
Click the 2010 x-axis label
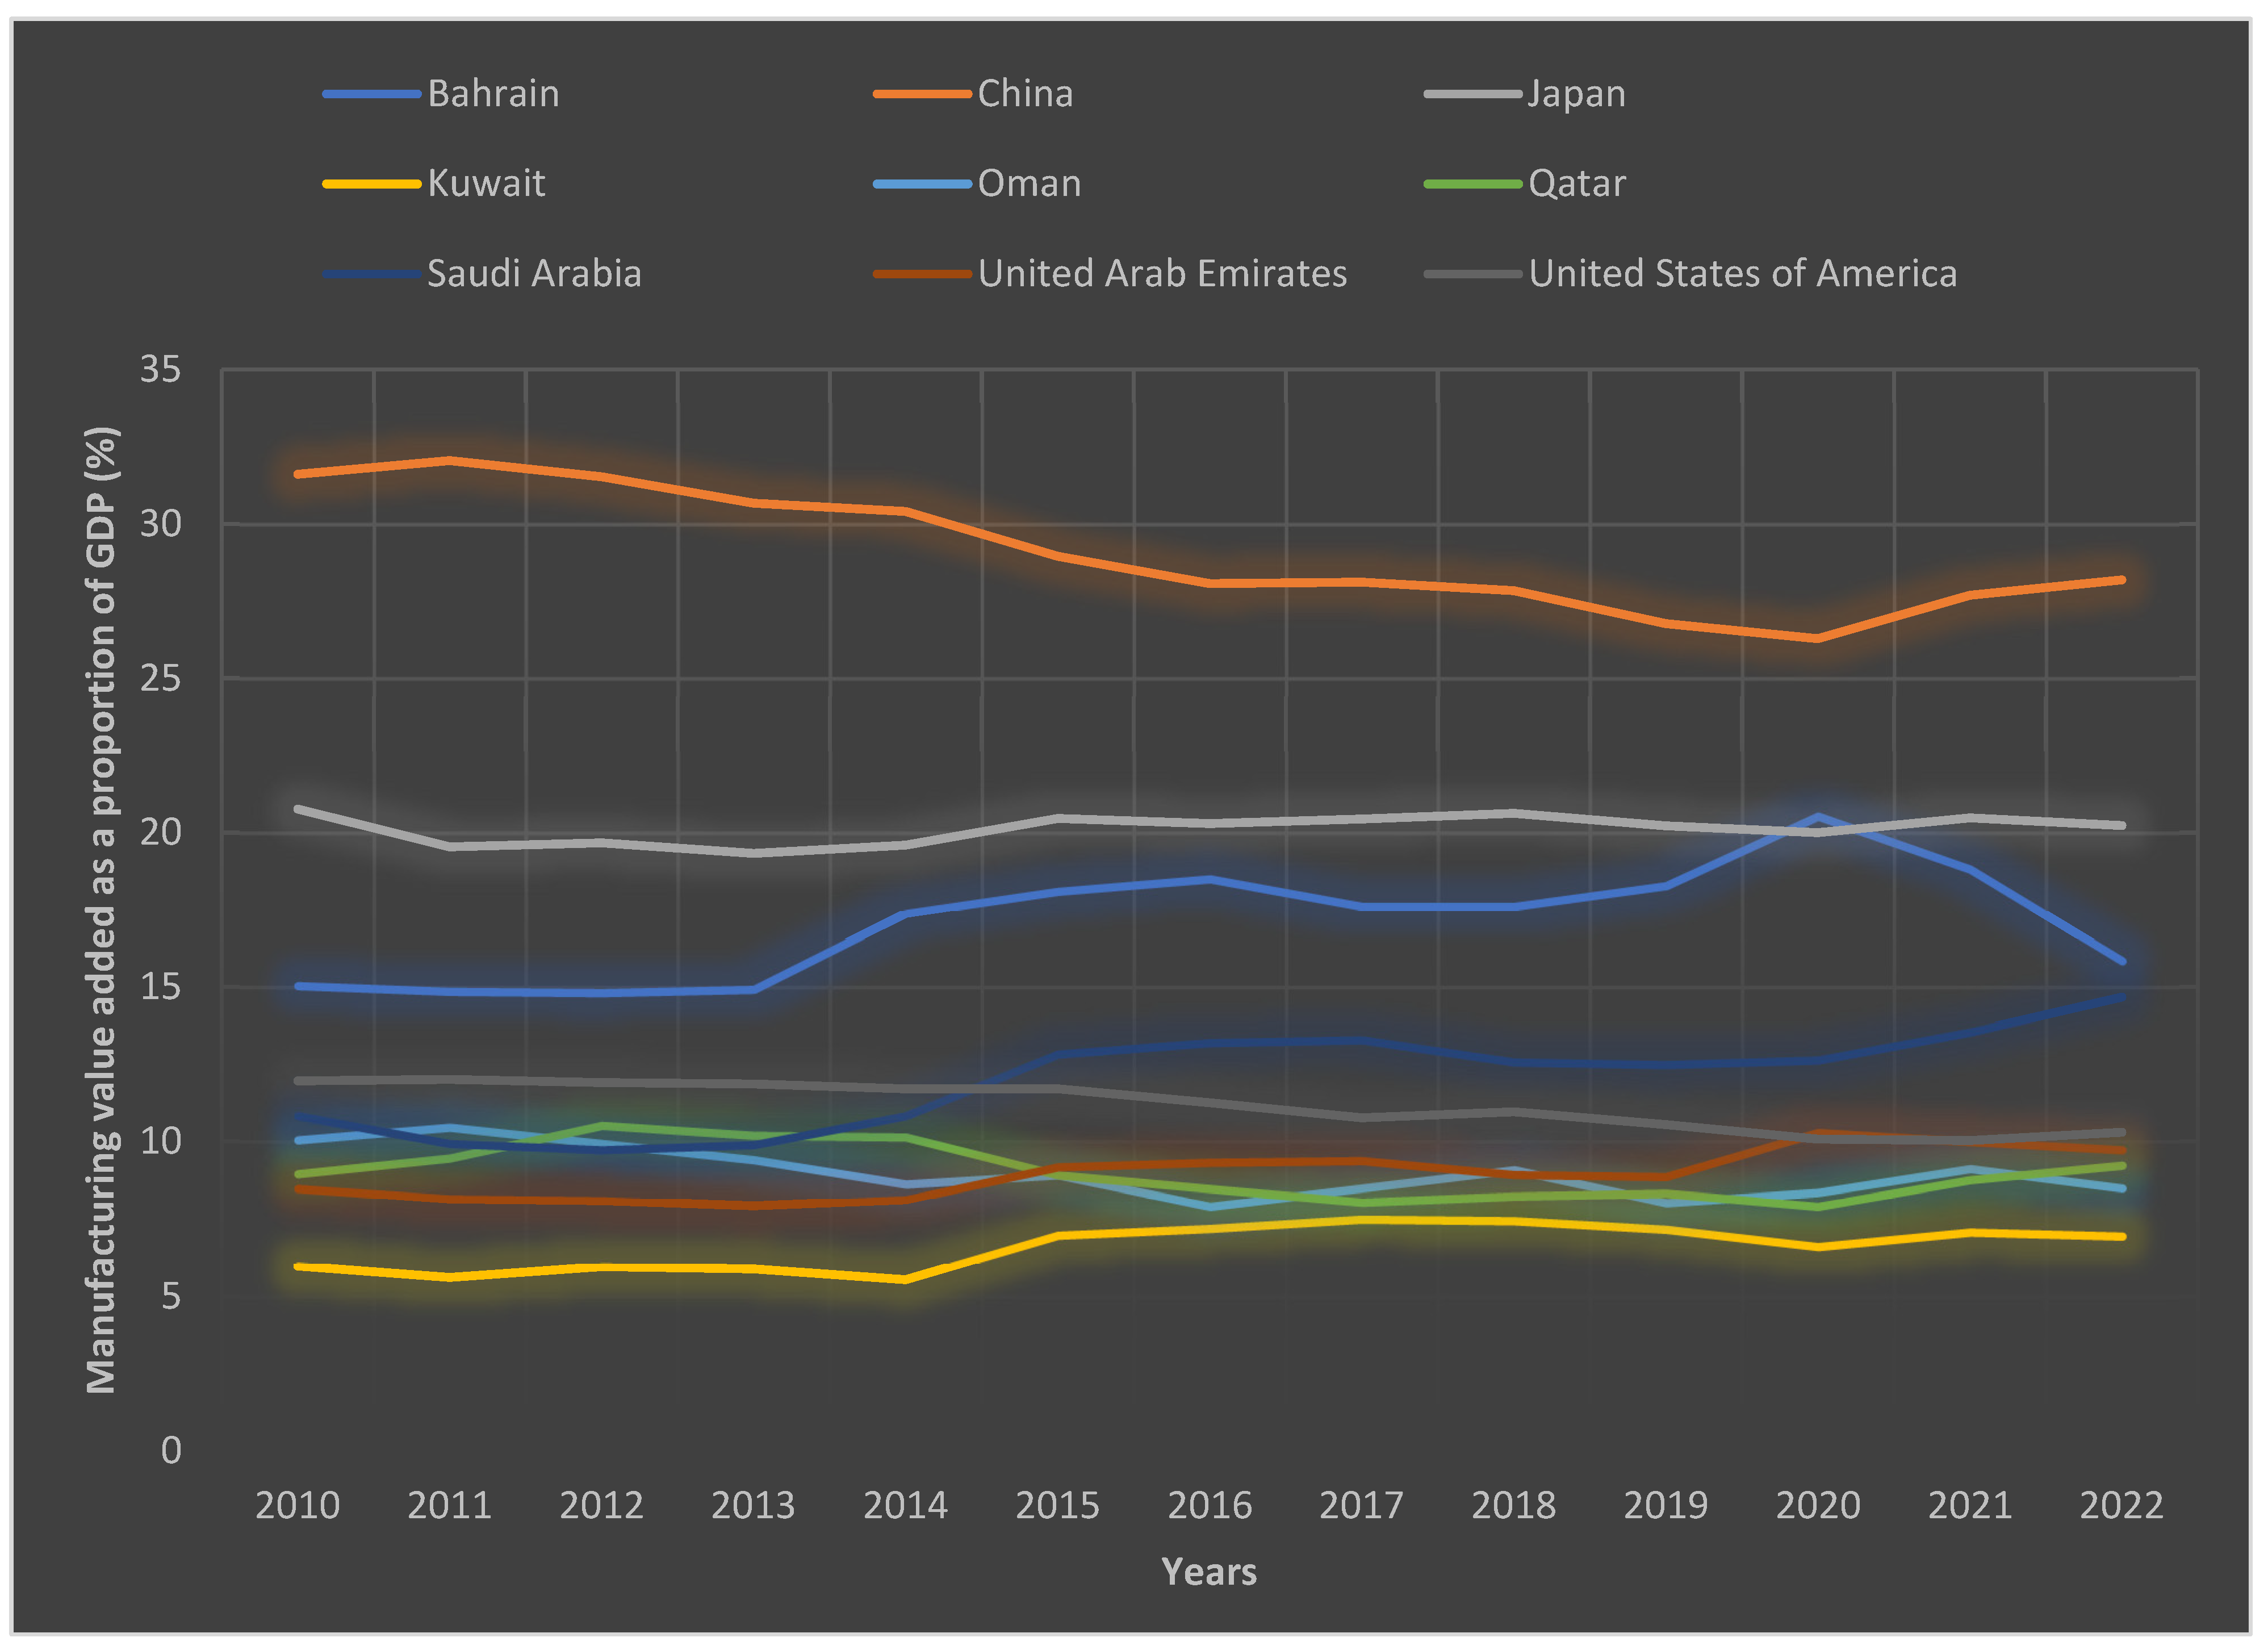point(297,1505)
